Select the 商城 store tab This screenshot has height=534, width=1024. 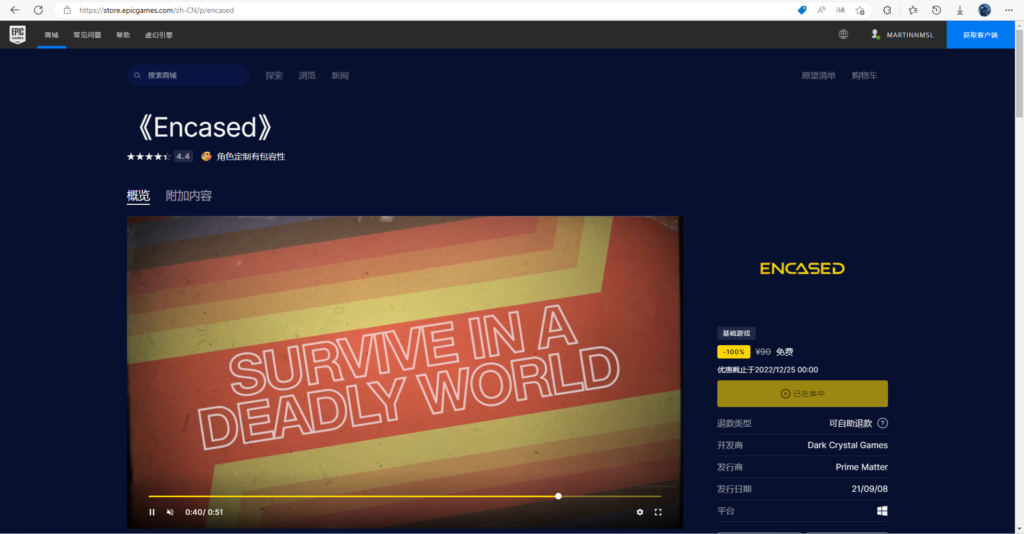(52, 35)
